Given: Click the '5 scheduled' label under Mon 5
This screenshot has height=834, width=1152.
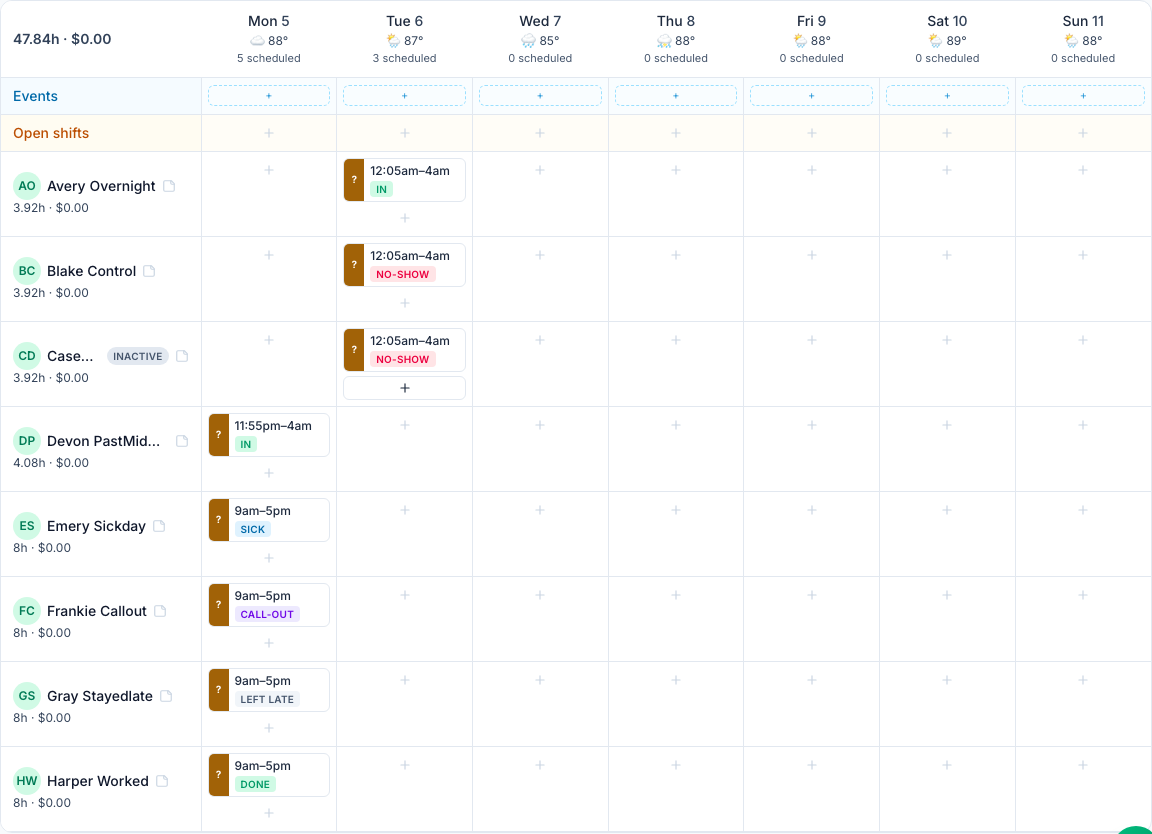Looking at the screenshot, I should pyautogui.click(x=269, y=58).
